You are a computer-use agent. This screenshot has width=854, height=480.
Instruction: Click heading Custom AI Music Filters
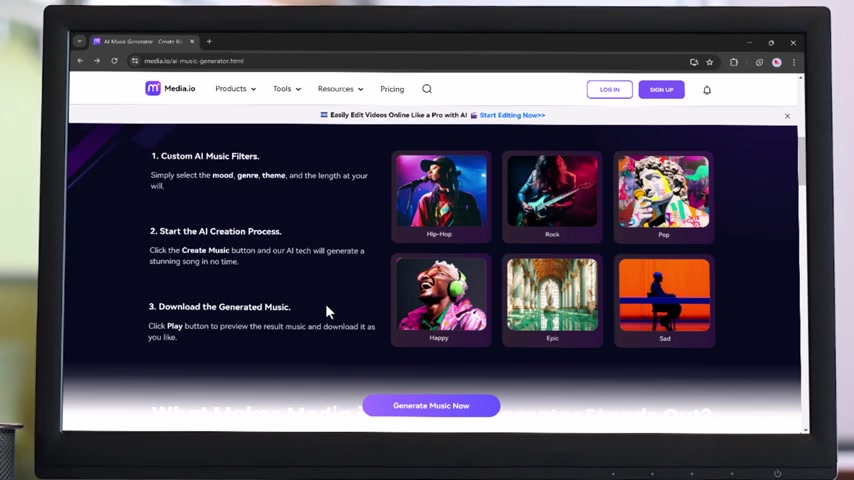[x=205, y=156]
